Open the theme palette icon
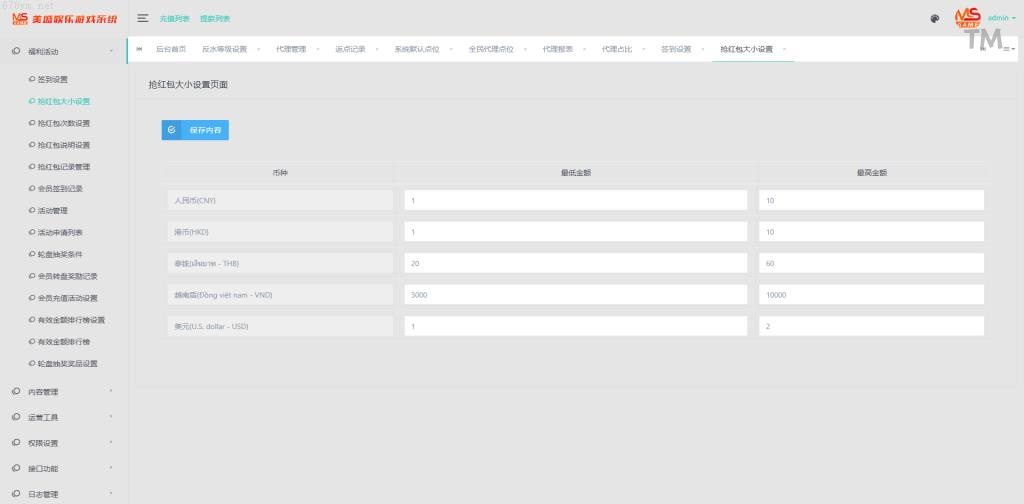This screenshot has width=1024, height=504. [935, 18]
